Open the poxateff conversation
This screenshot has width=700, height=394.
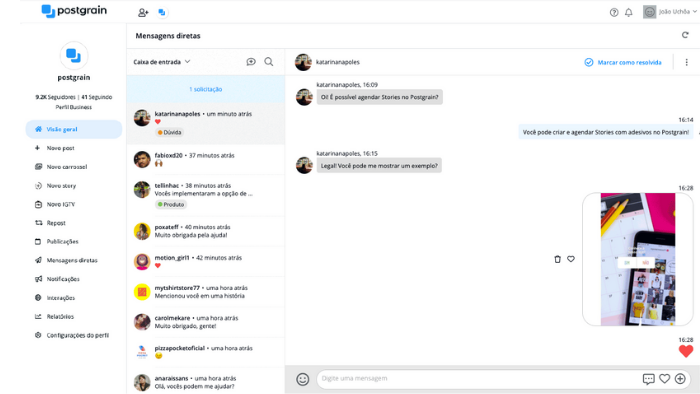(206, 231)
